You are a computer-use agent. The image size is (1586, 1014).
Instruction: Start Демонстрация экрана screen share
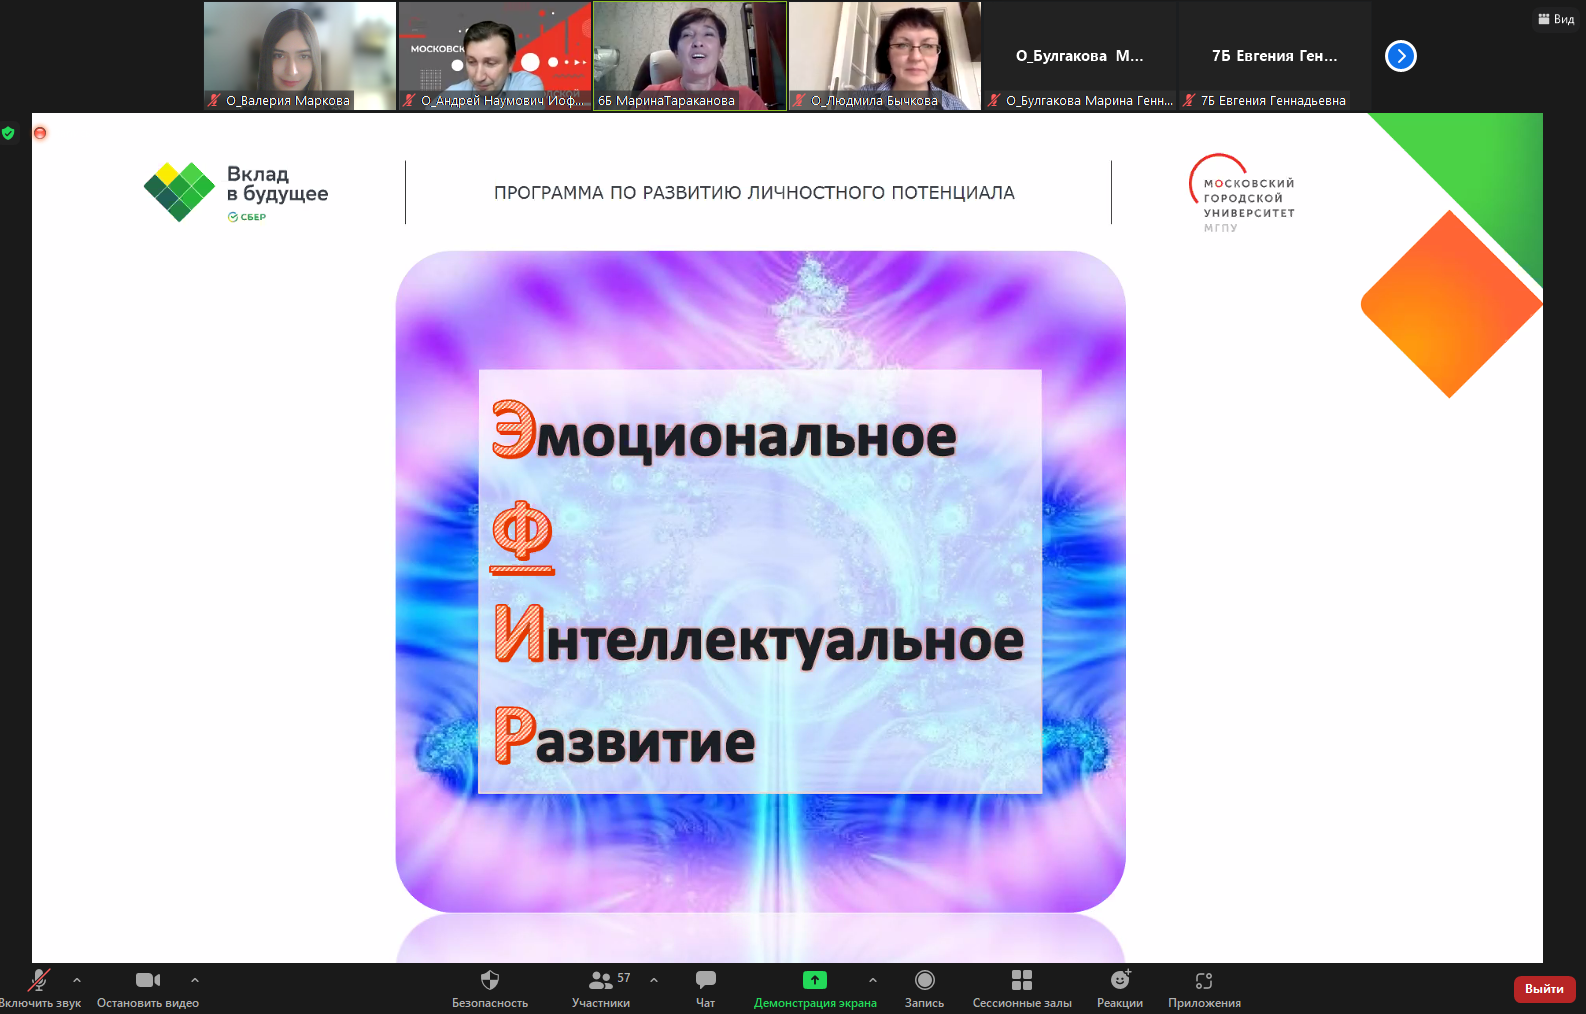(815, 988)
